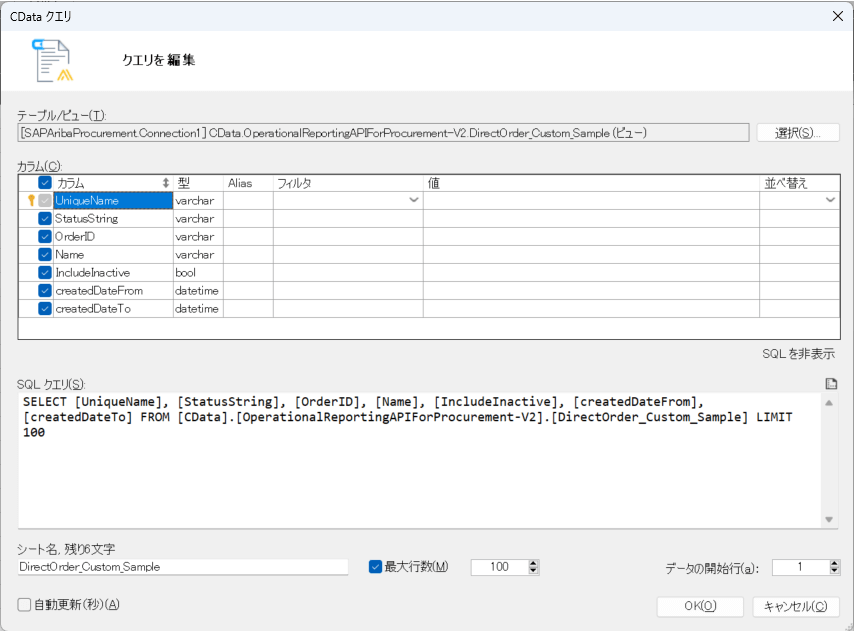Image resolution: width=854 pixels, height=631 pixels.
Task: Uncheck the Name column checkbox
Action: click(45, 254)
